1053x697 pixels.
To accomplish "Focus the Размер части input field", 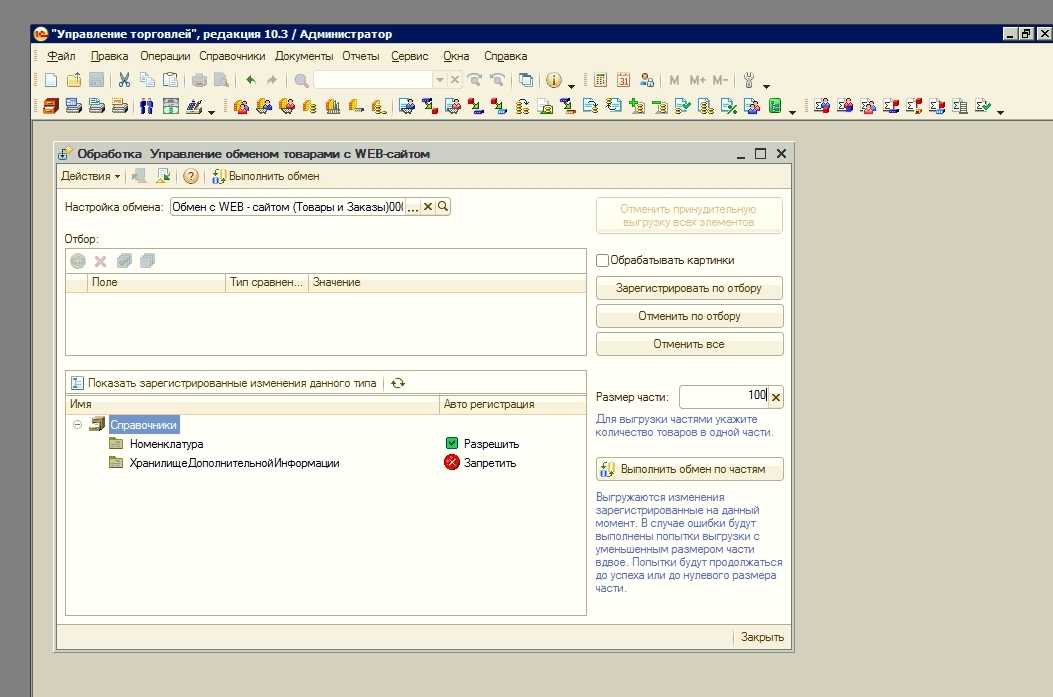I will click(723, 396).
